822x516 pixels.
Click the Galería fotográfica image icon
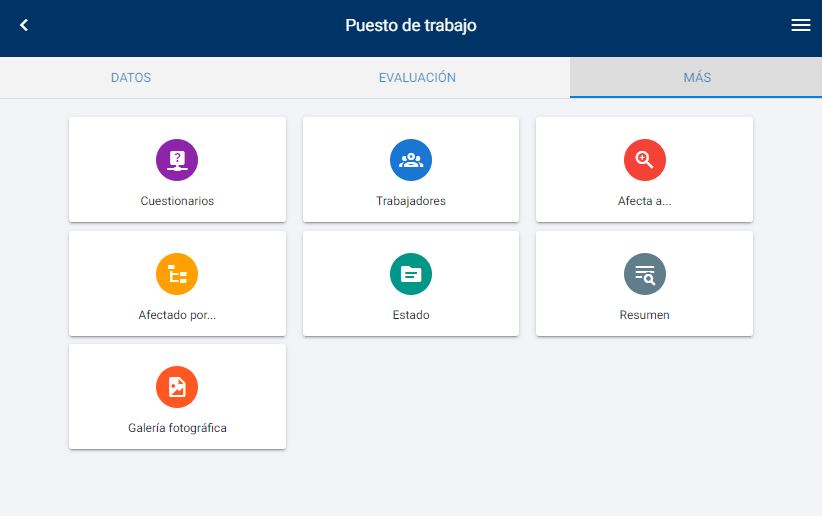(177, 387)
